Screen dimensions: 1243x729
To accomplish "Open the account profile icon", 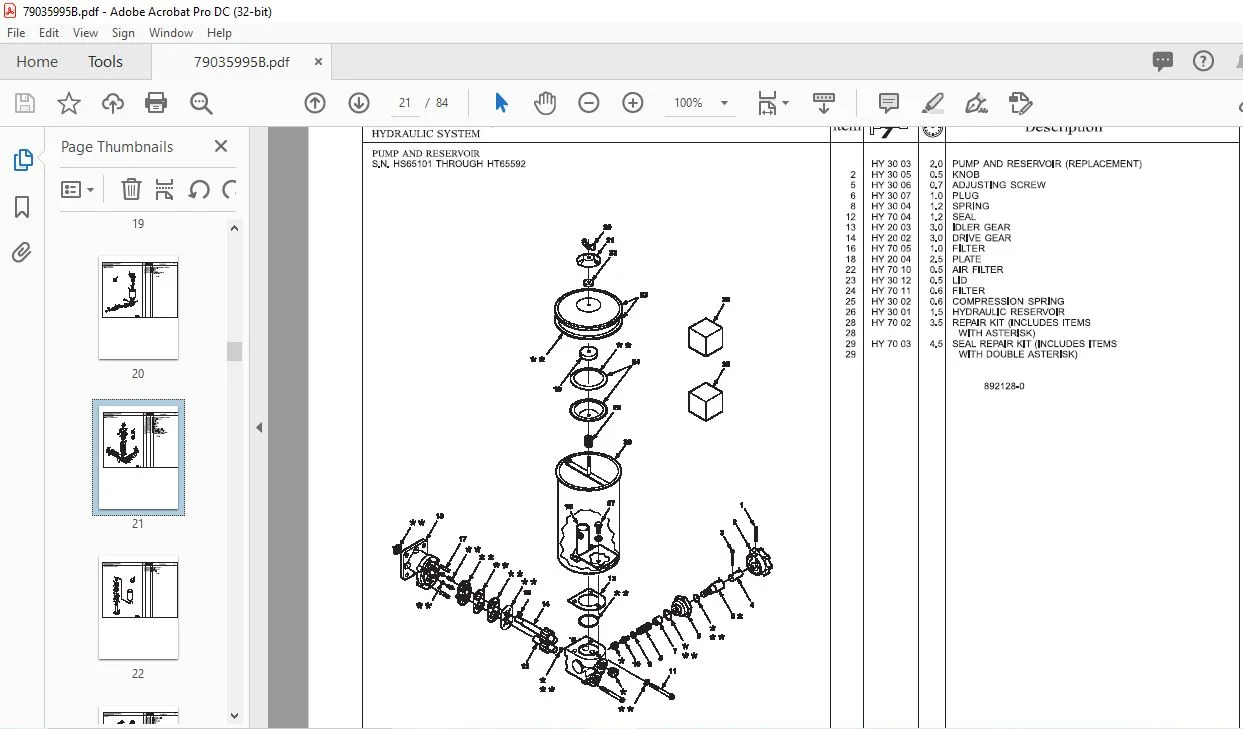I will coord(1241,61).
